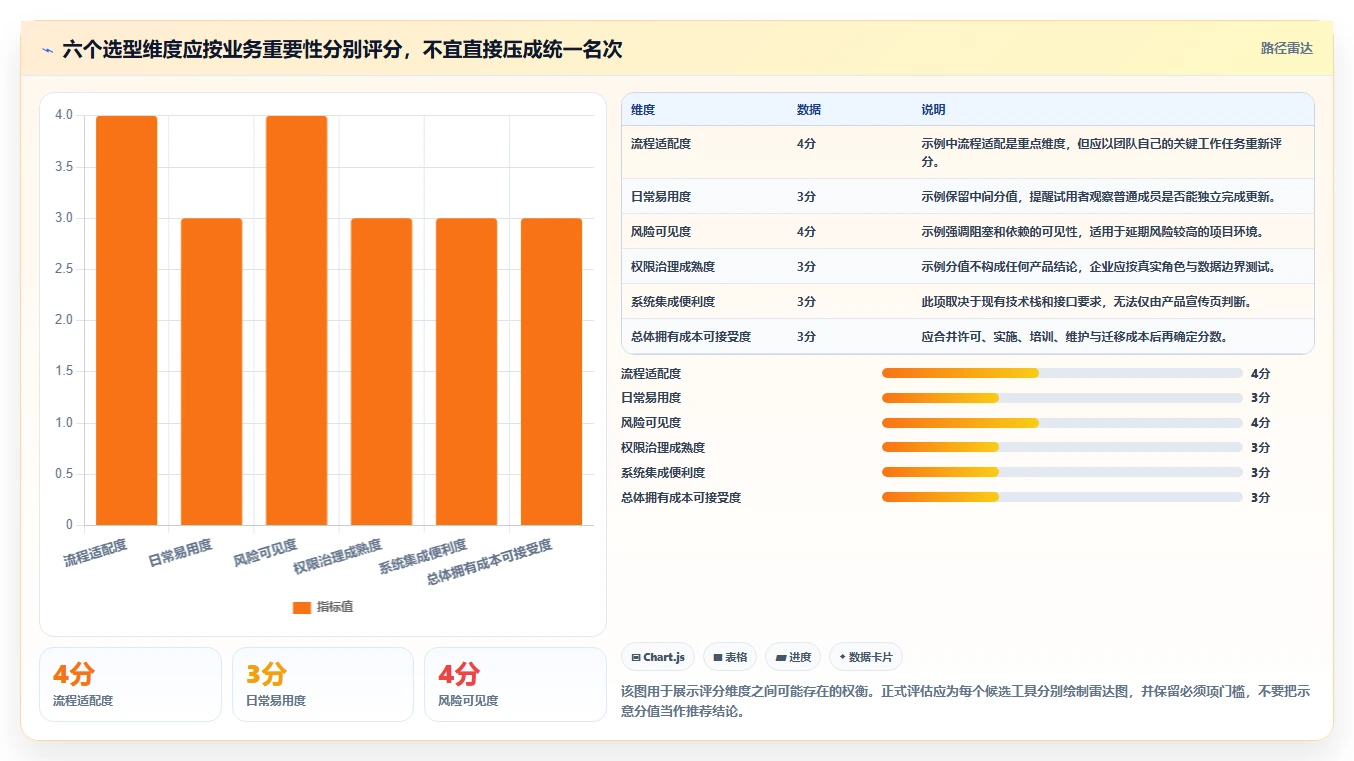Click the description starting 应合并许可、实施

pos(1075,337)
